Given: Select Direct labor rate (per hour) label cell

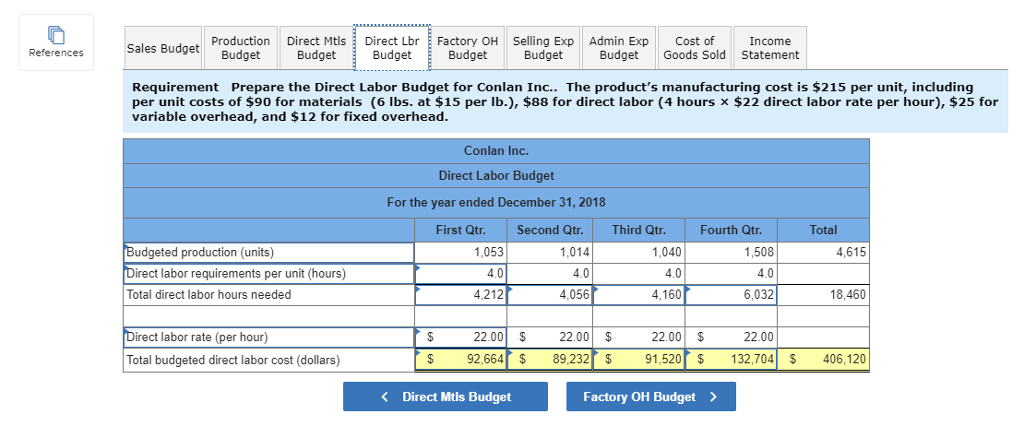Looking at the screenshot, I should [x=268, y=337].
